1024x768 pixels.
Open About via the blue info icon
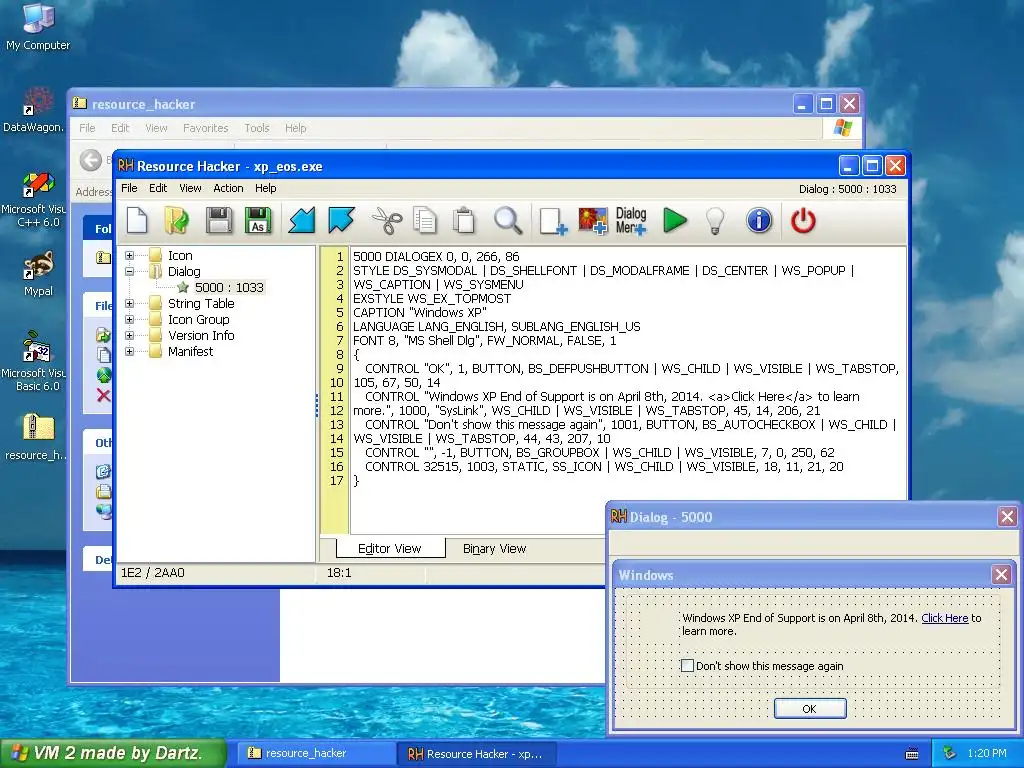click(759, 221)
